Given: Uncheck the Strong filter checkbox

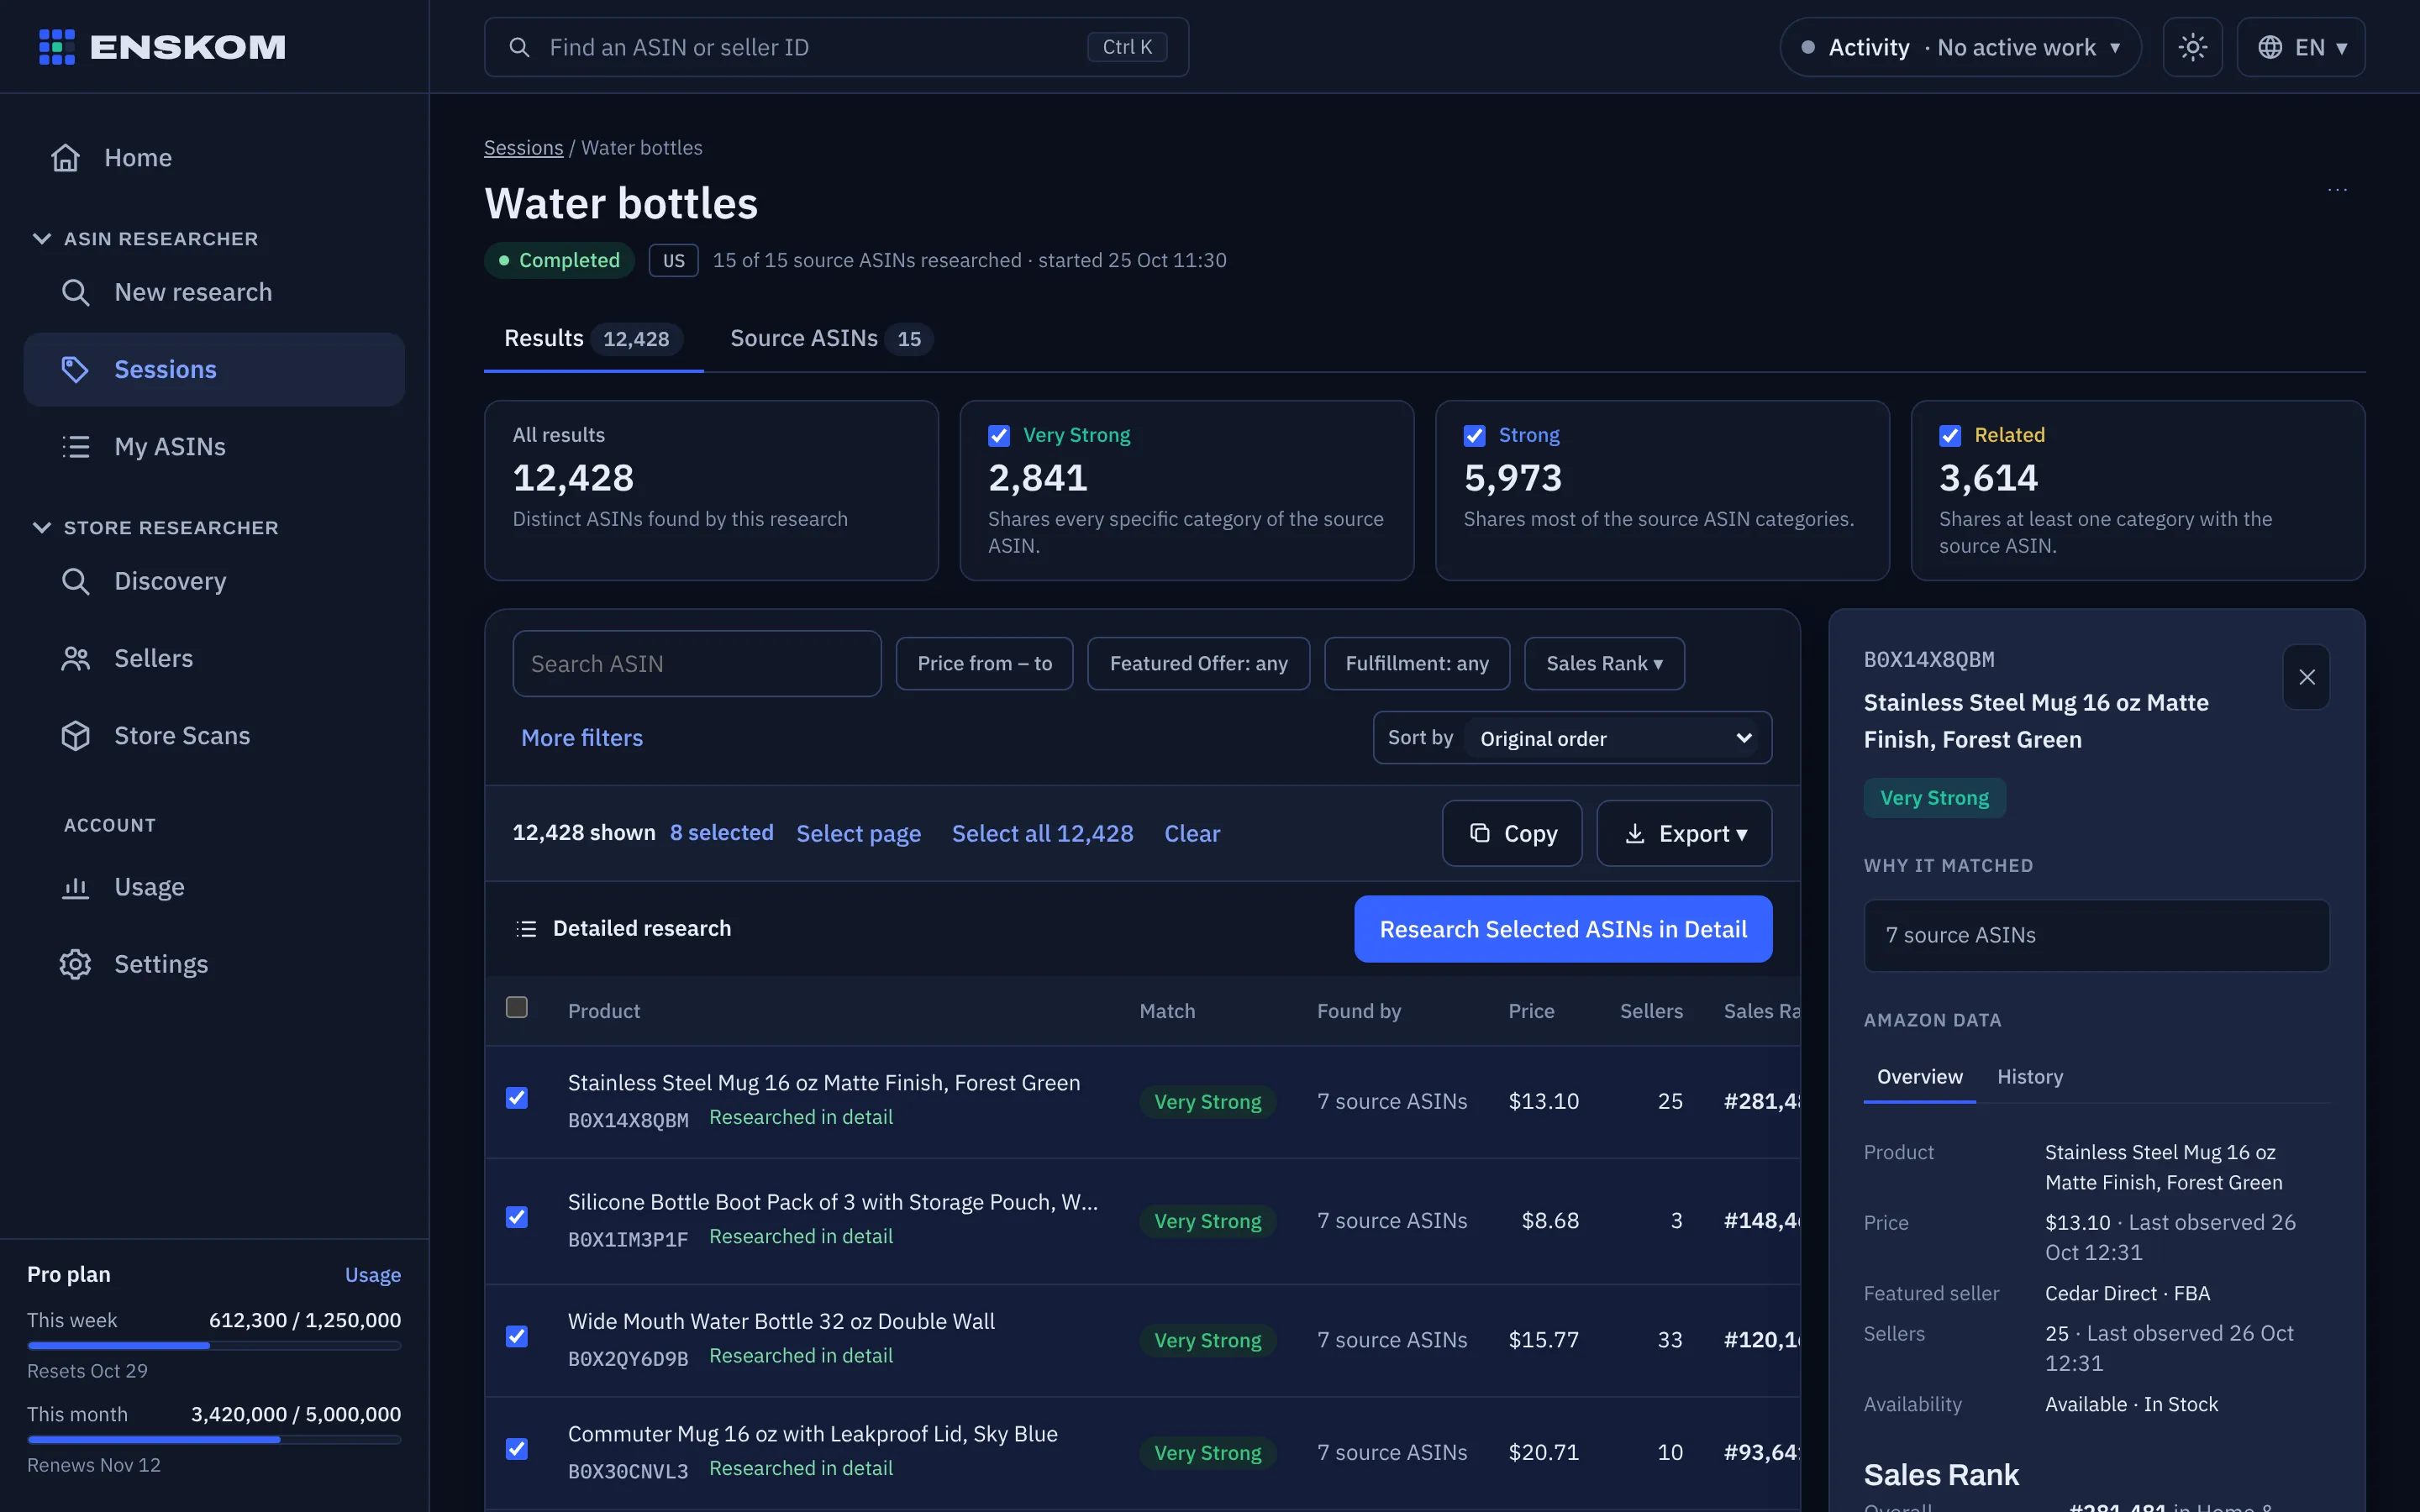Looking at the screenshot, I should click(x=1474, y=435).
